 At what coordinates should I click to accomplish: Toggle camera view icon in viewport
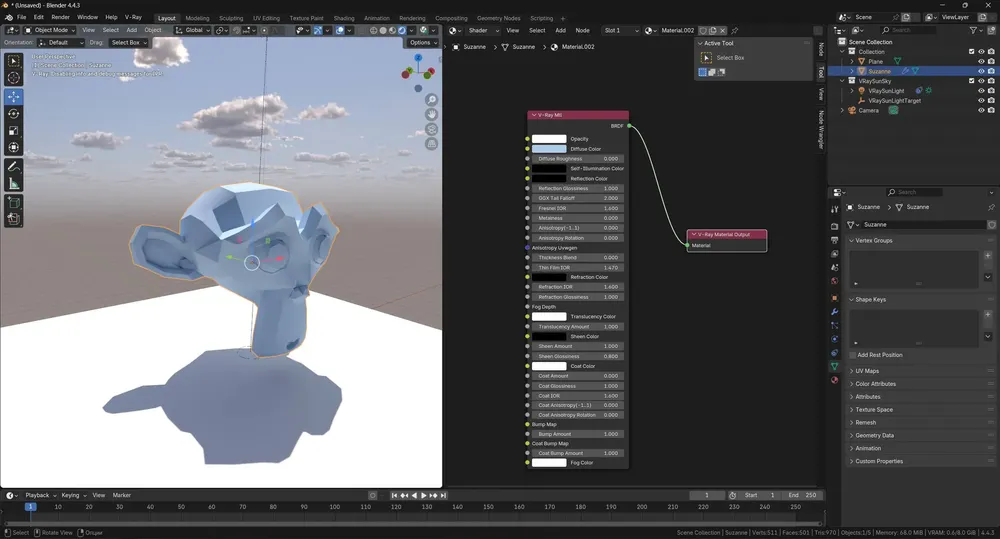(x=432, y=129)
